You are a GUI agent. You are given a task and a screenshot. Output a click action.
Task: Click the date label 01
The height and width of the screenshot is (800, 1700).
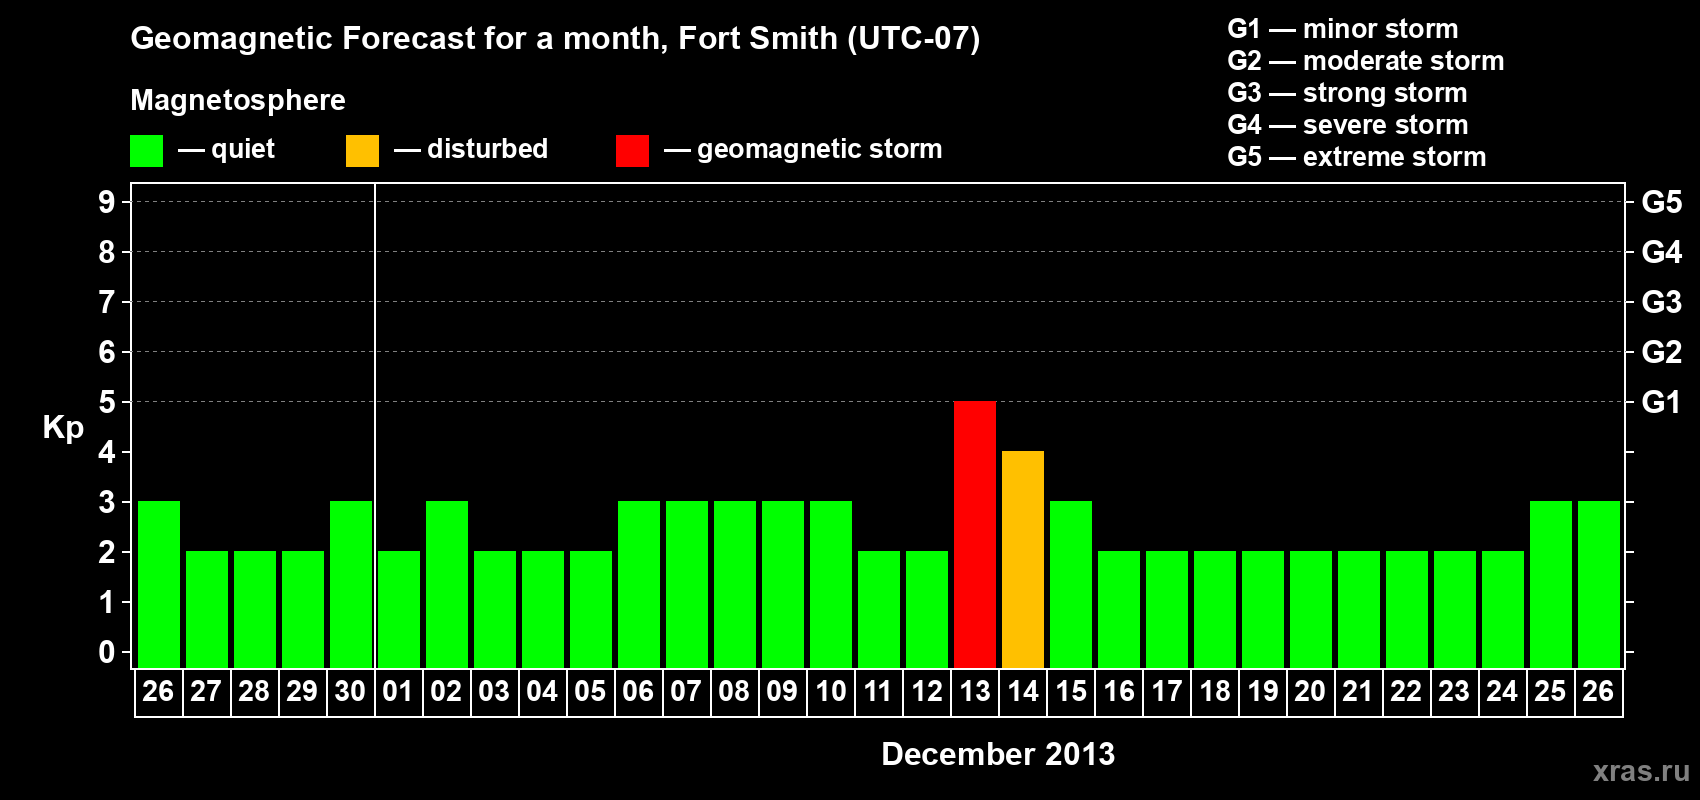coord(398,691)
